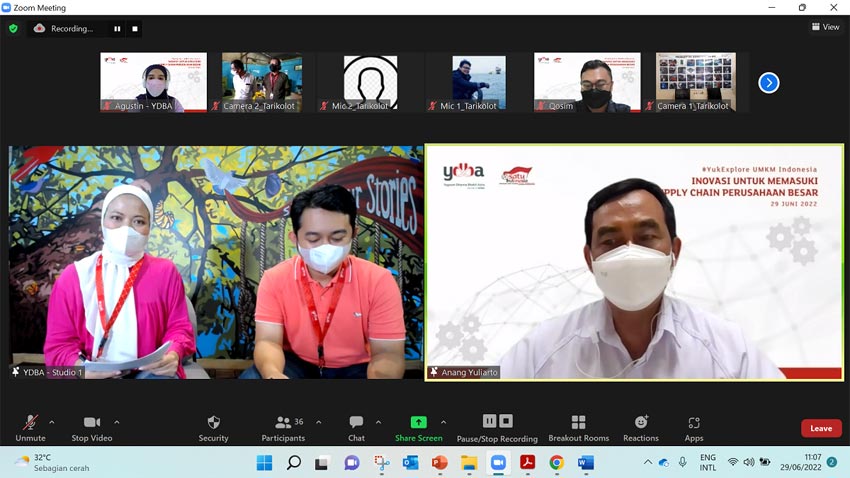Select Qosim video thumbnail
Screen dimensions: 850x478
(587, 82)
